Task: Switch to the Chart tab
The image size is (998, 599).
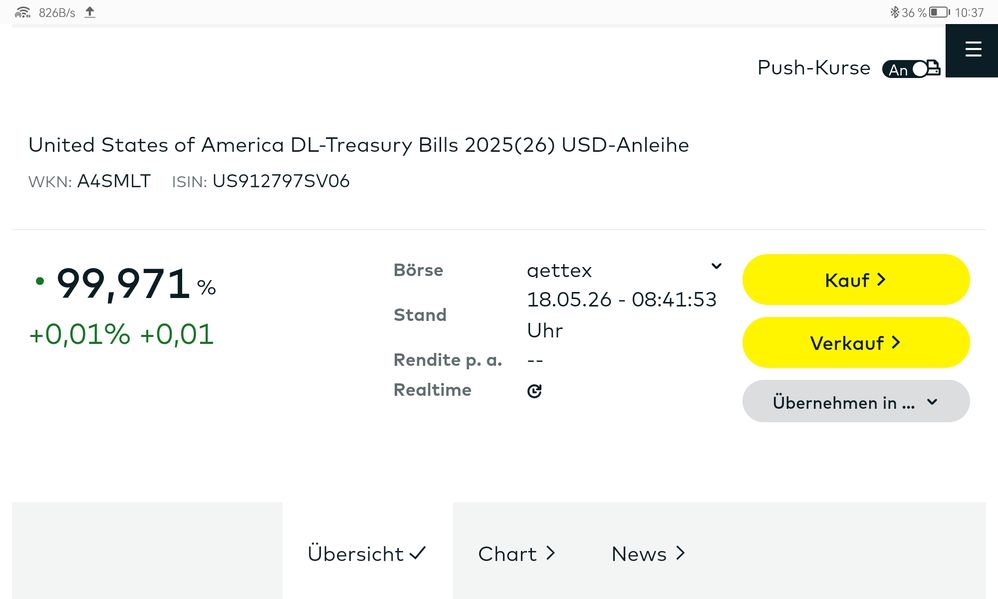Action: 517,554
